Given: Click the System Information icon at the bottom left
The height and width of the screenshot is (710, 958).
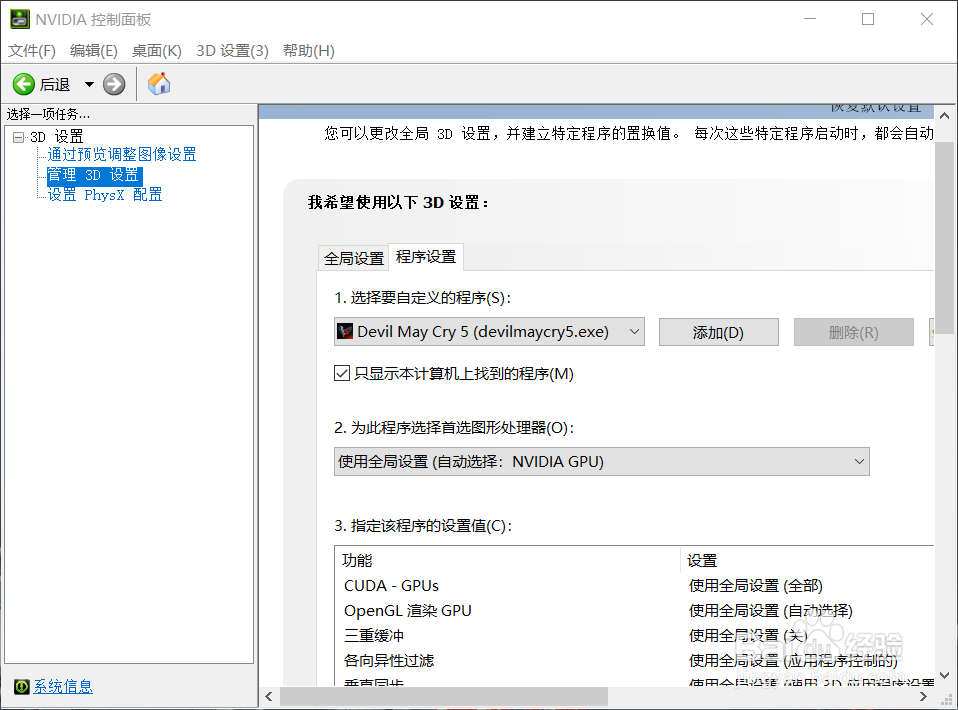Looking at the screenshot, I should tap(21, 687).
